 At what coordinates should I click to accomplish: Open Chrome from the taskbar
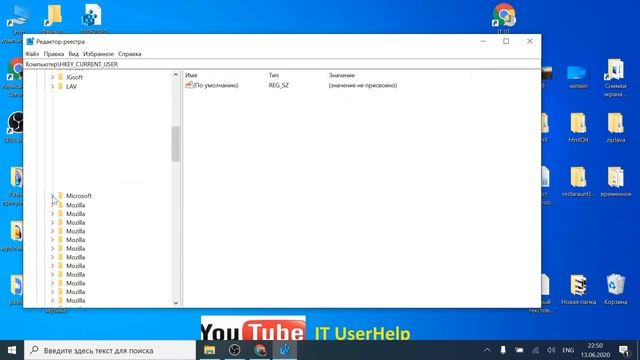[260, 350]
